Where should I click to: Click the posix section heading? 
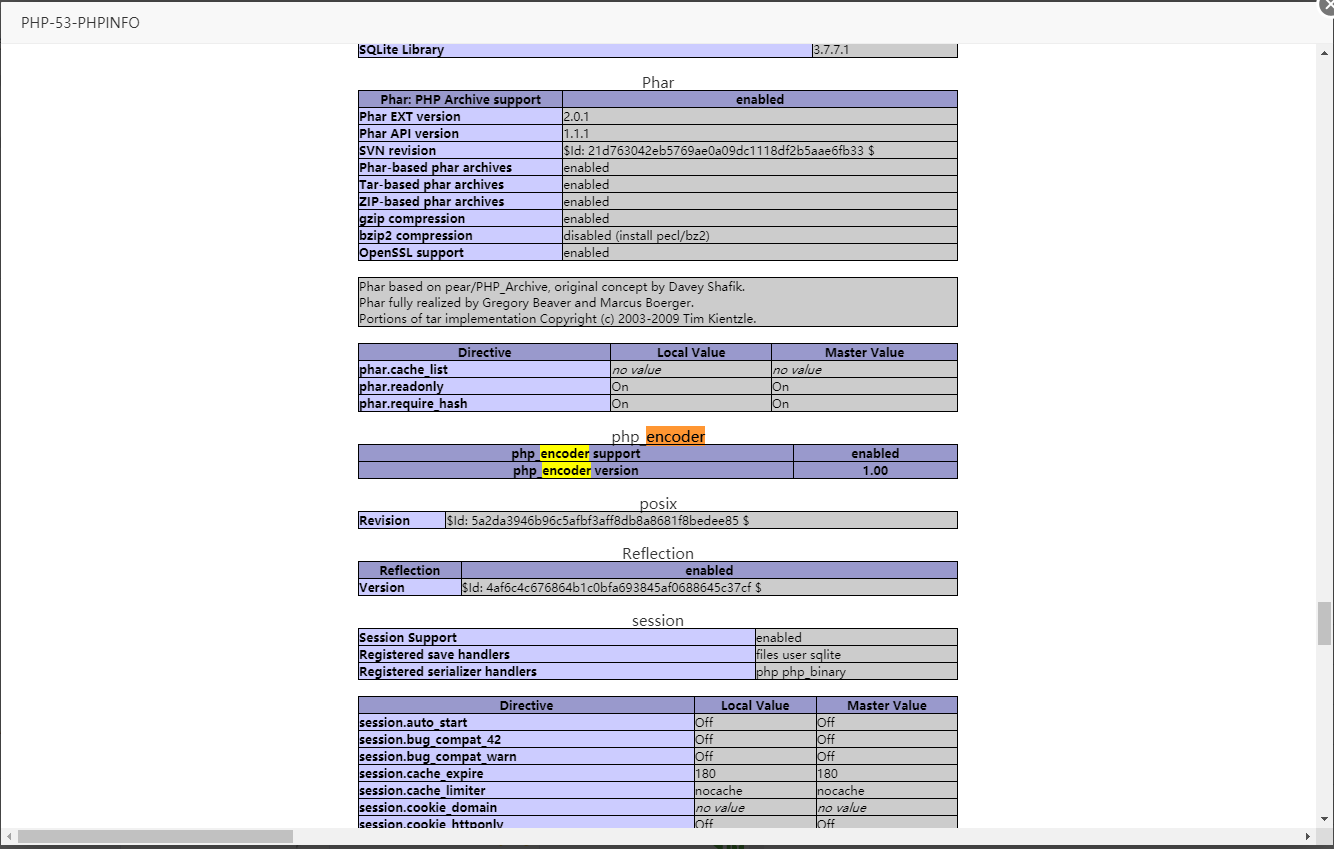[x=658, y=503]
